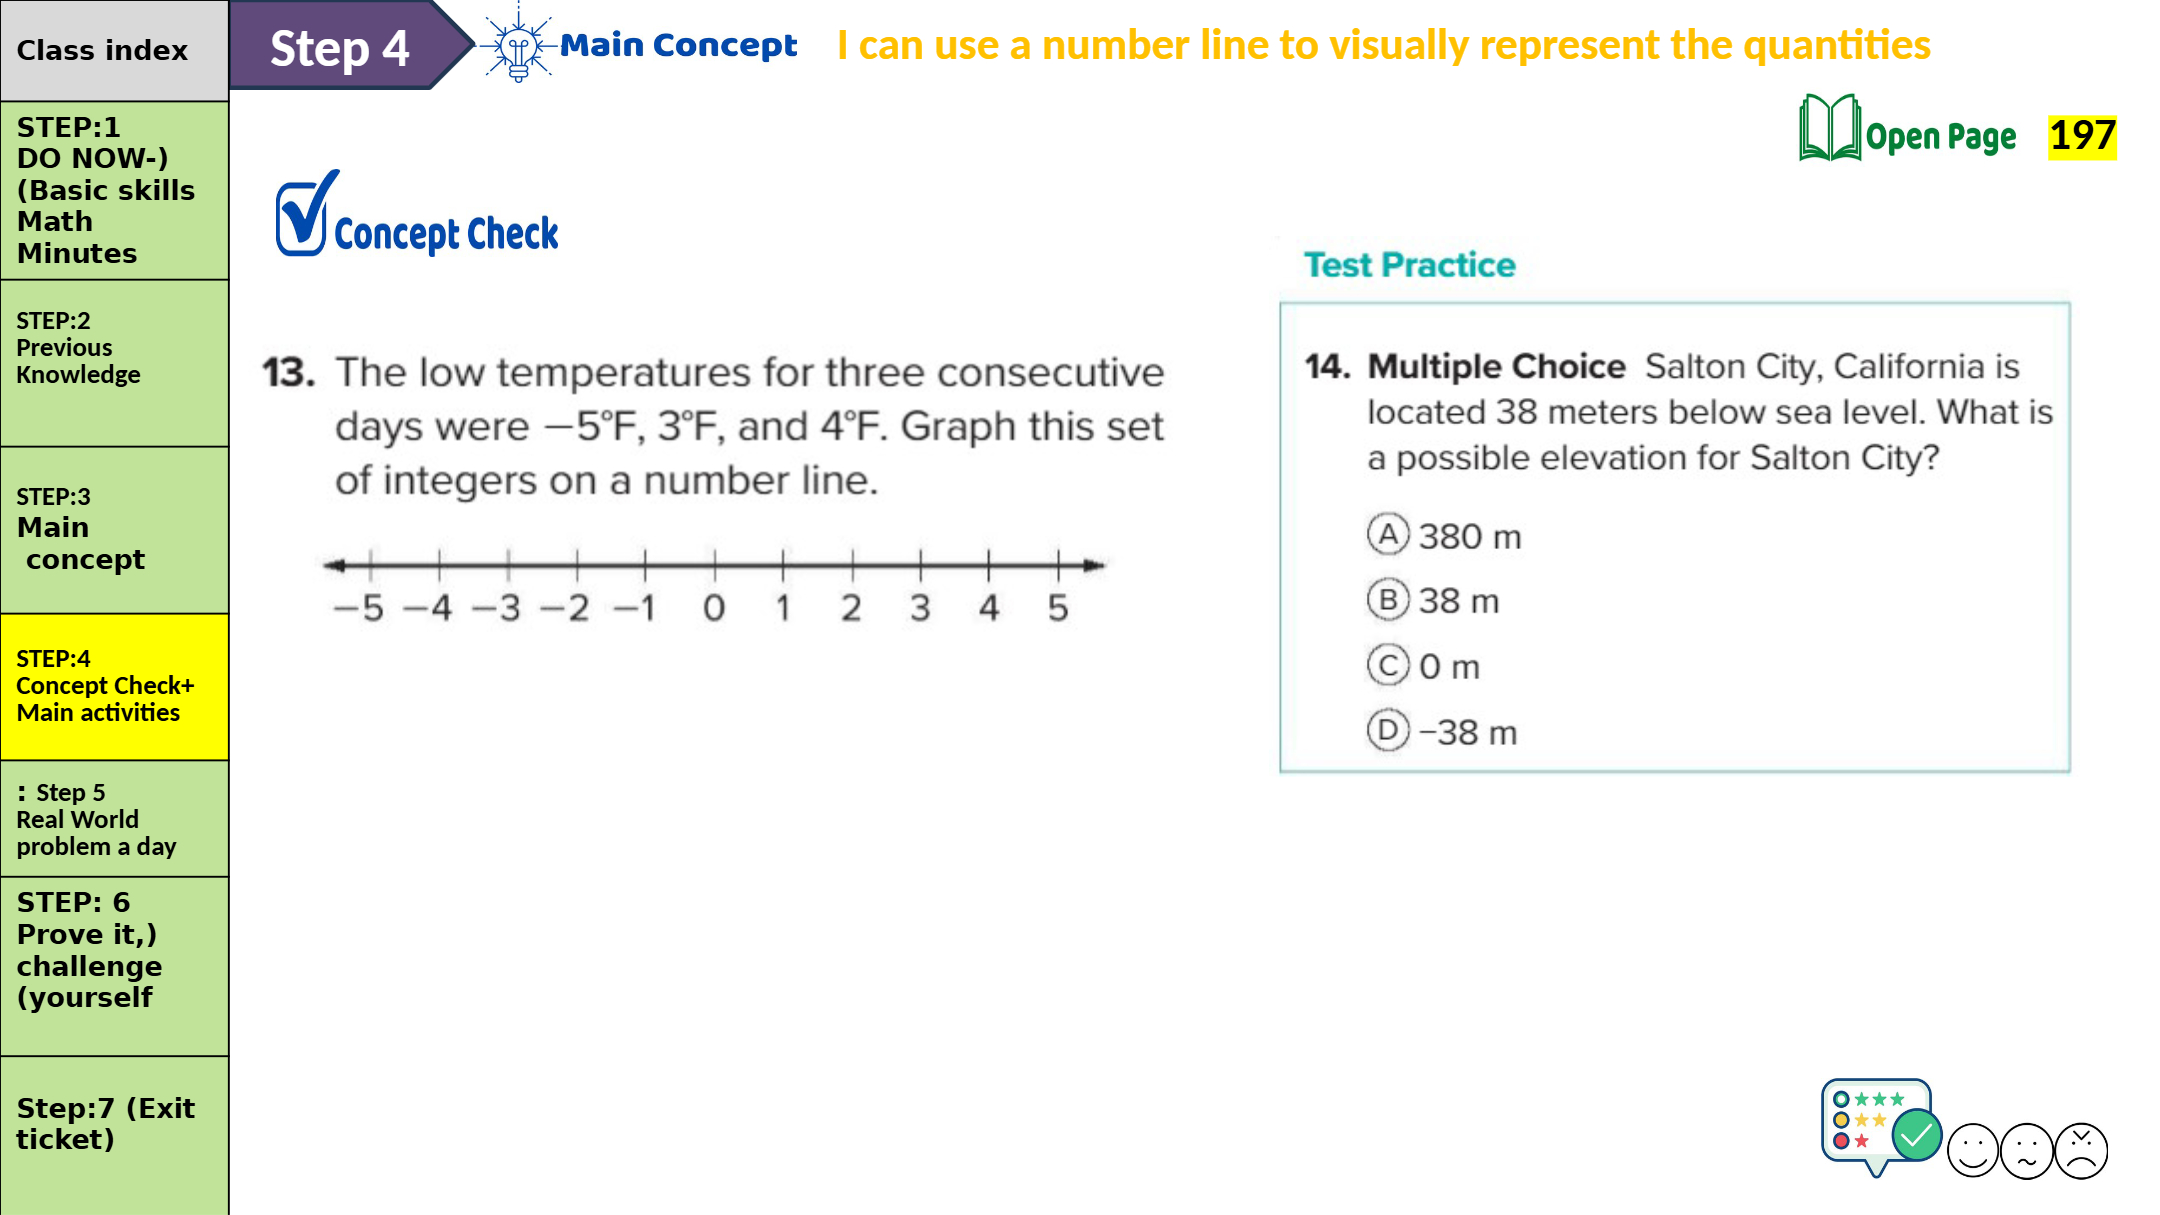
Task: Click the Class index header
Action: point(114,50)
